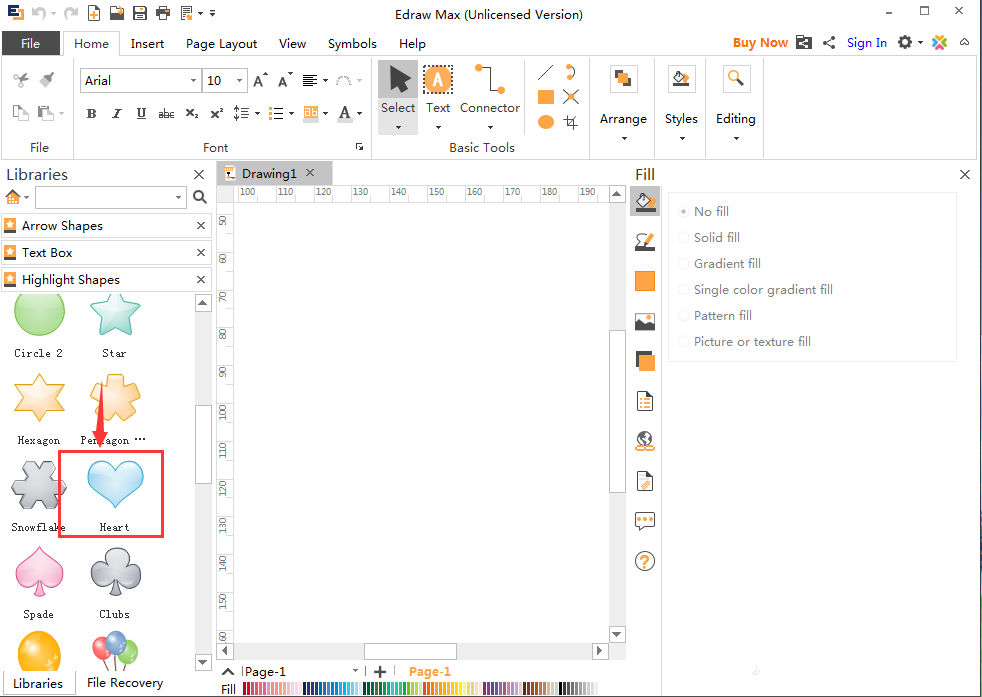Select the Line drawing tool
The width and height of the screenshot is (982, 697).
(545, 72)
